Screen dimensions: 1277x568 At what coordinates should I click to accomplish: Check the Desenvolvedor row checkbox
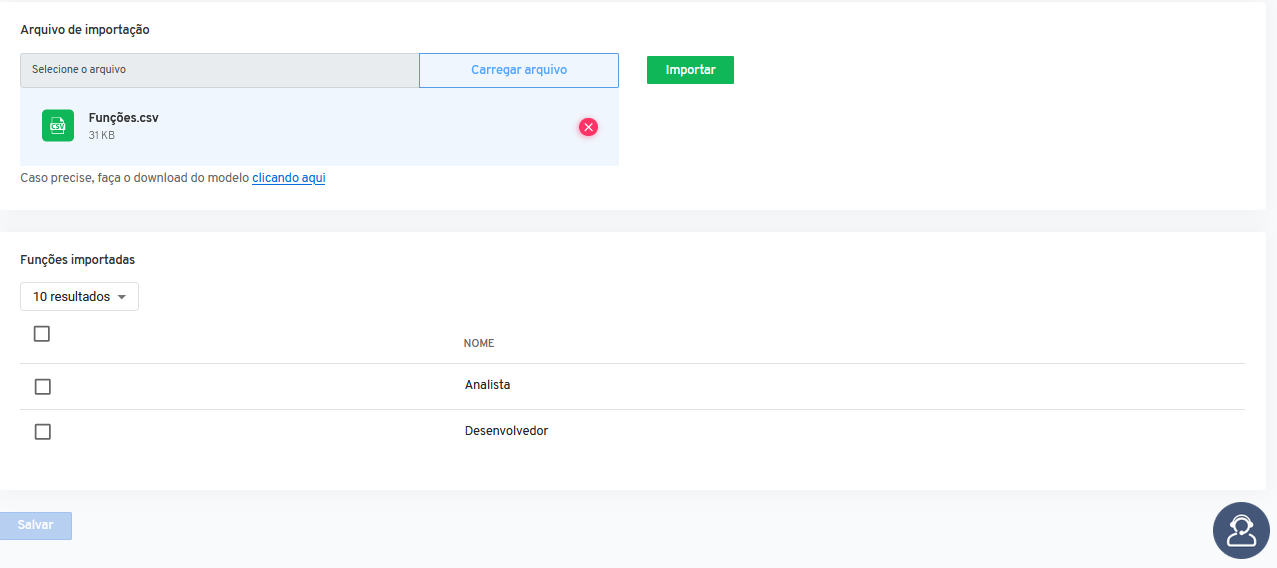(42, 432)
